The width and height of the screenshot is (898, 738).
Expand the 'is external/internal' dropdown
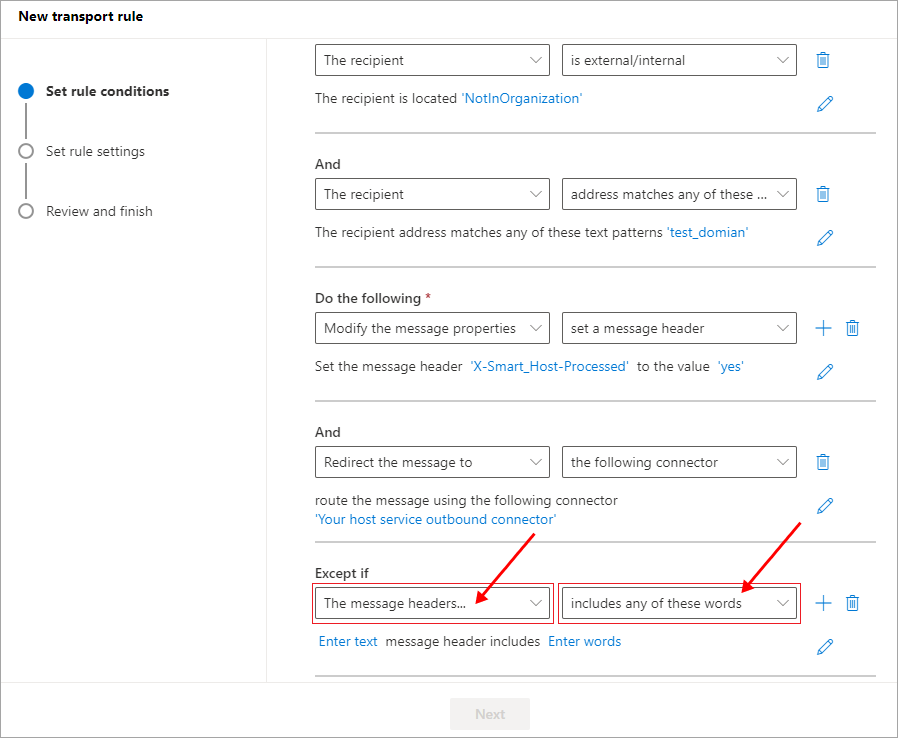pyautogui.click(x=679, y=60)
